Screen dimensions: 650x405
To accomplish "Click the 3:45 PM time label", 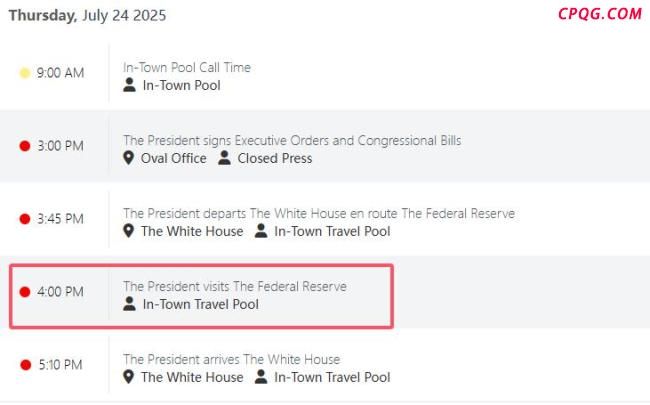I will click(61, 219).
